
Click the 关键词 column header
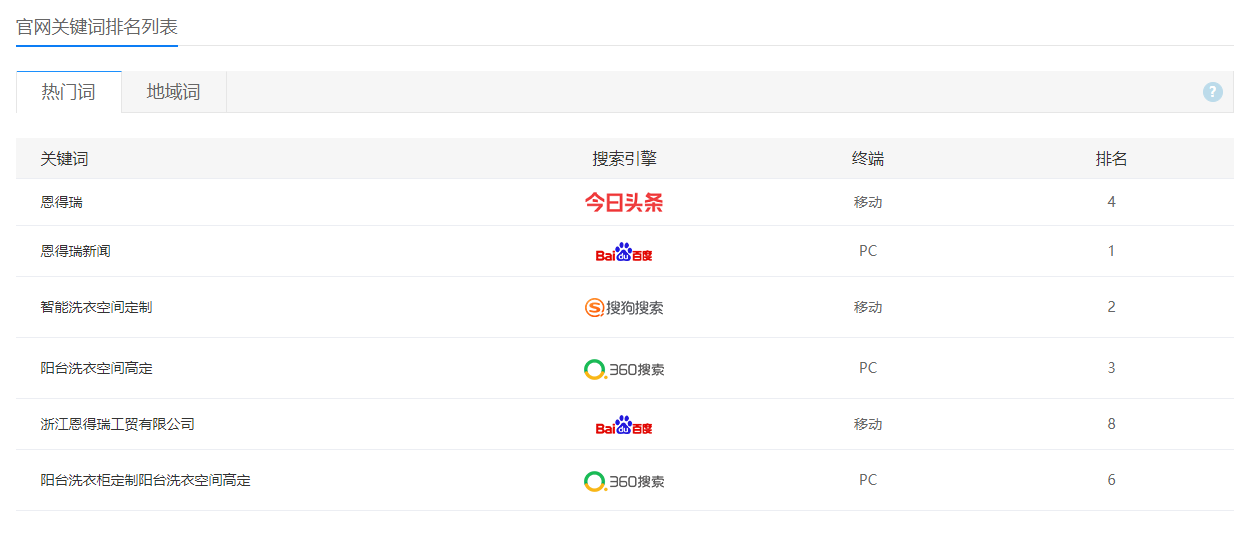pyautogui.click(x=65, y=159)
